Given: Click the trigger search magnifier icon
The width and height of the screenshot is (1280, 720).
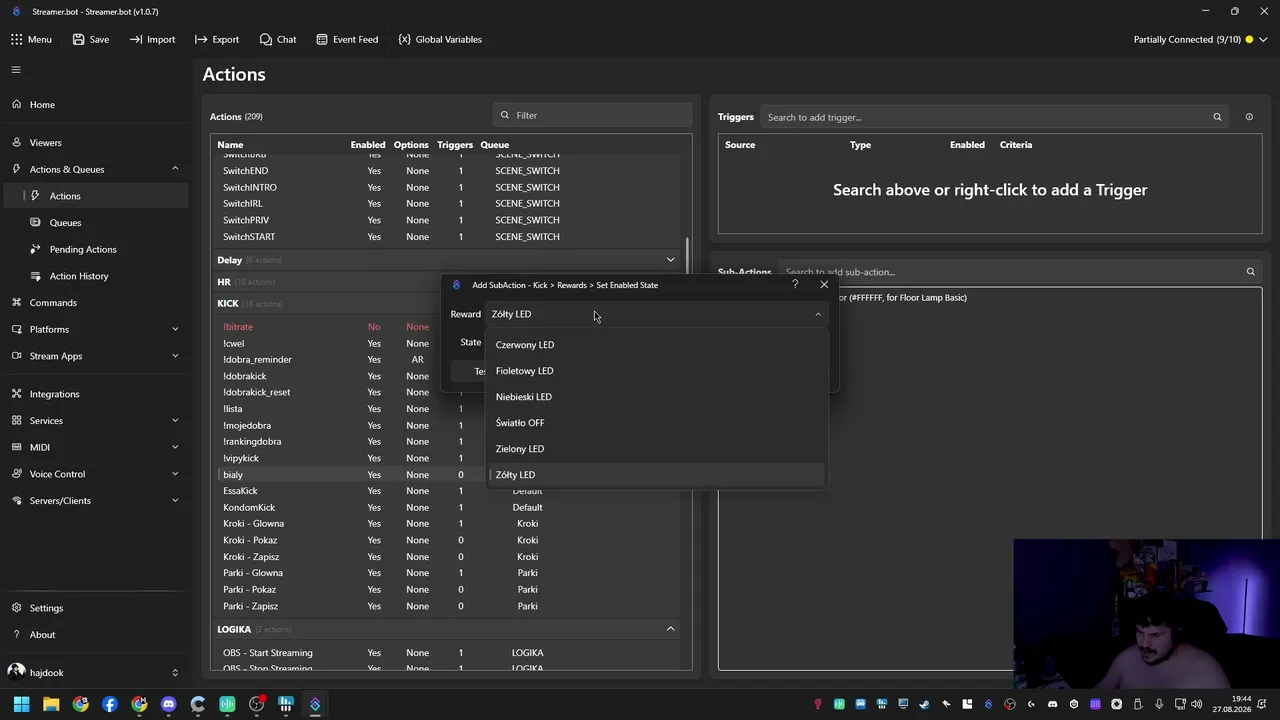Looking at the screenshot, I should 1217,117.
